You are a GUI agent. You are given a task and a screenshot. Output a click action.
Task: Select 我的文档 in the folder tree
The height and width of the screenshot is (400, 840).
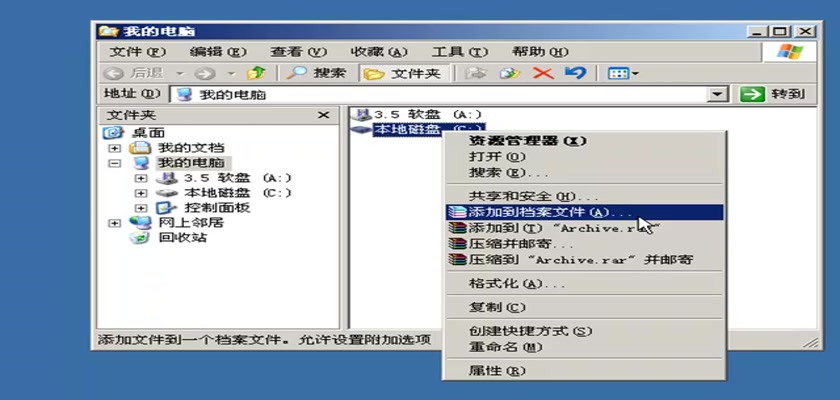pos(191,148)
